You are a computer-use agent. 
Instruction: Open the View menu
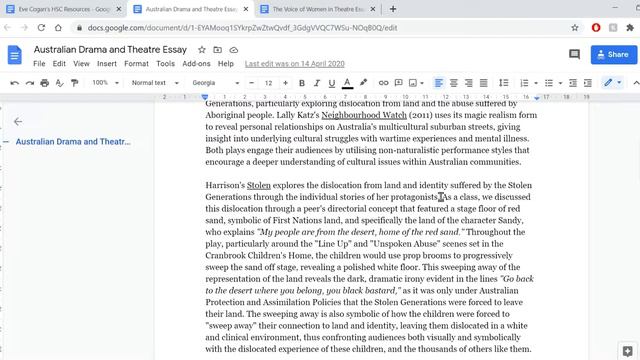coord(81,64)
